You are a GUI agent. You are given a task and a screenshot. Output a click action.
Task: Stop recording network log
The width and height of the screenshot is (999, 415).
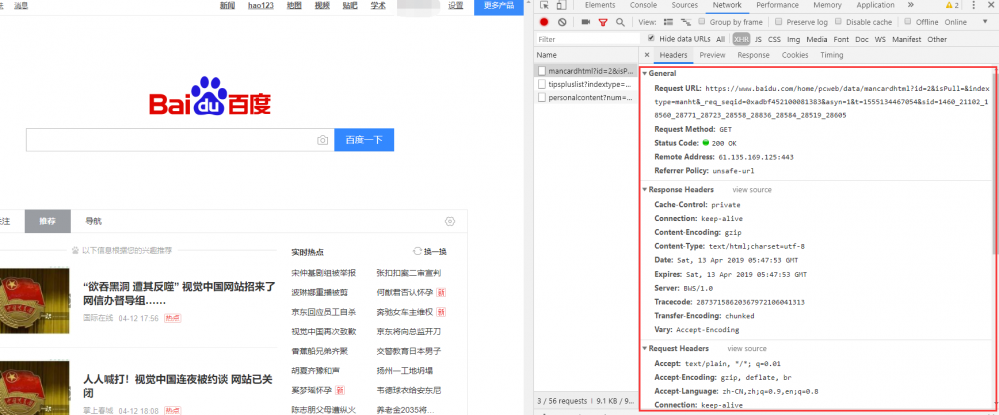(544, 22)
